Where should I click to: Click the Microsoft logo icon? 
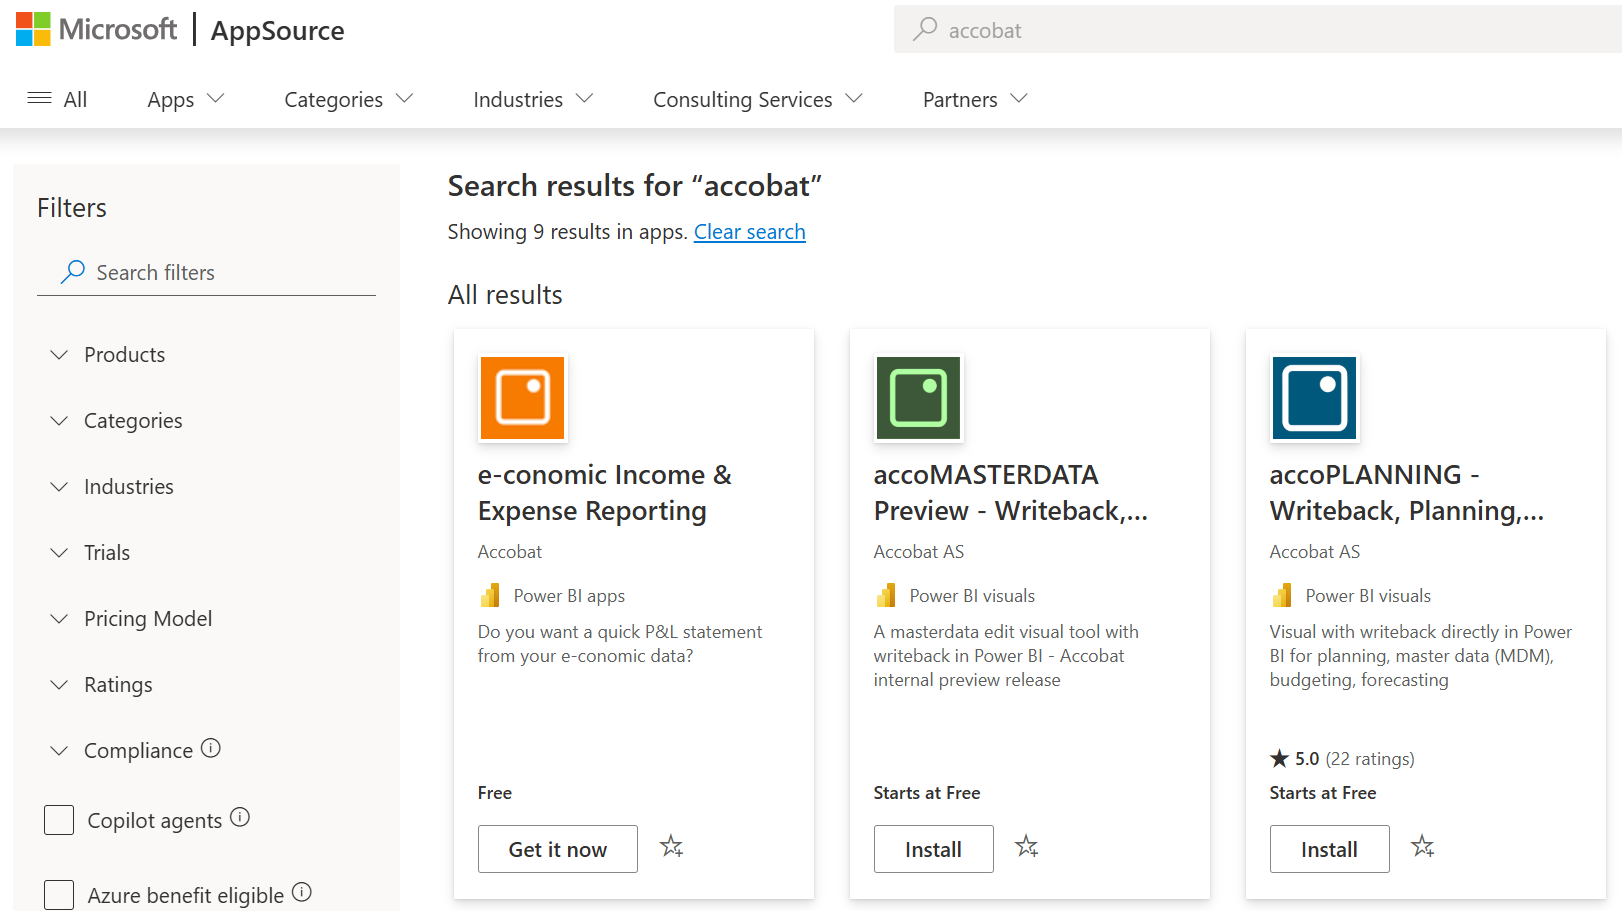tap(33, 29)
